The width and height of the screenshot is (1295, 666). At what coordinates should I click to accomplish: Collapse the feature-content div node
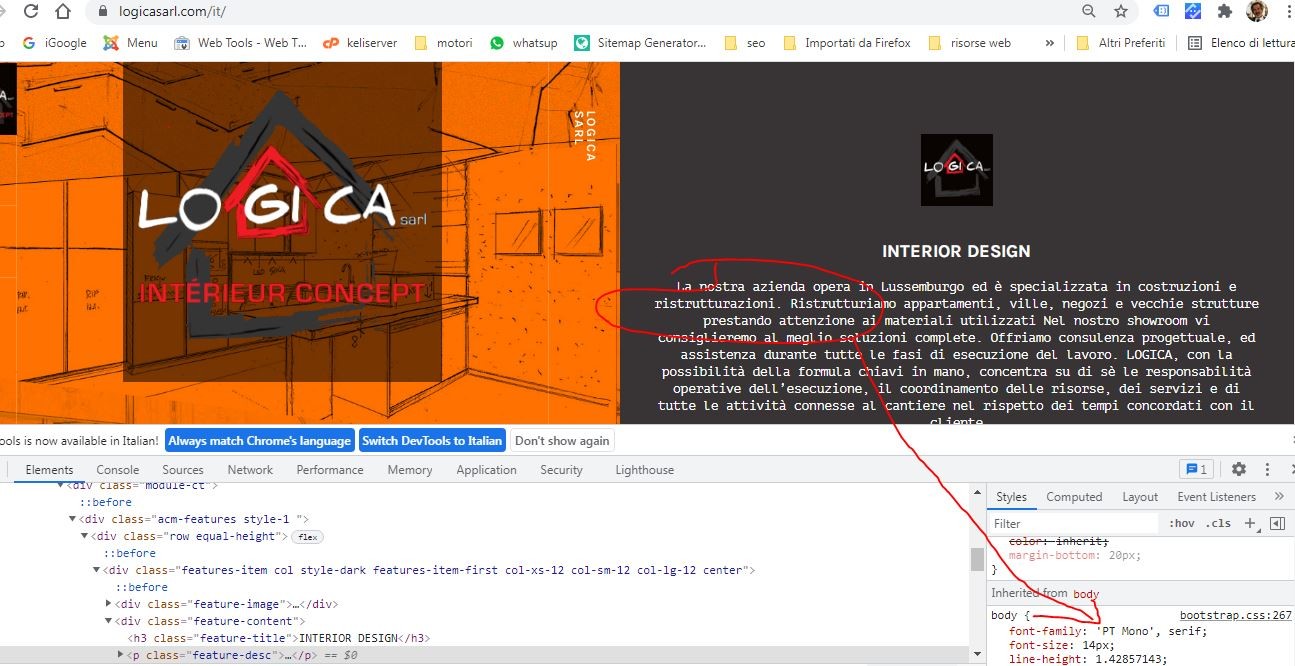(109, 621)
